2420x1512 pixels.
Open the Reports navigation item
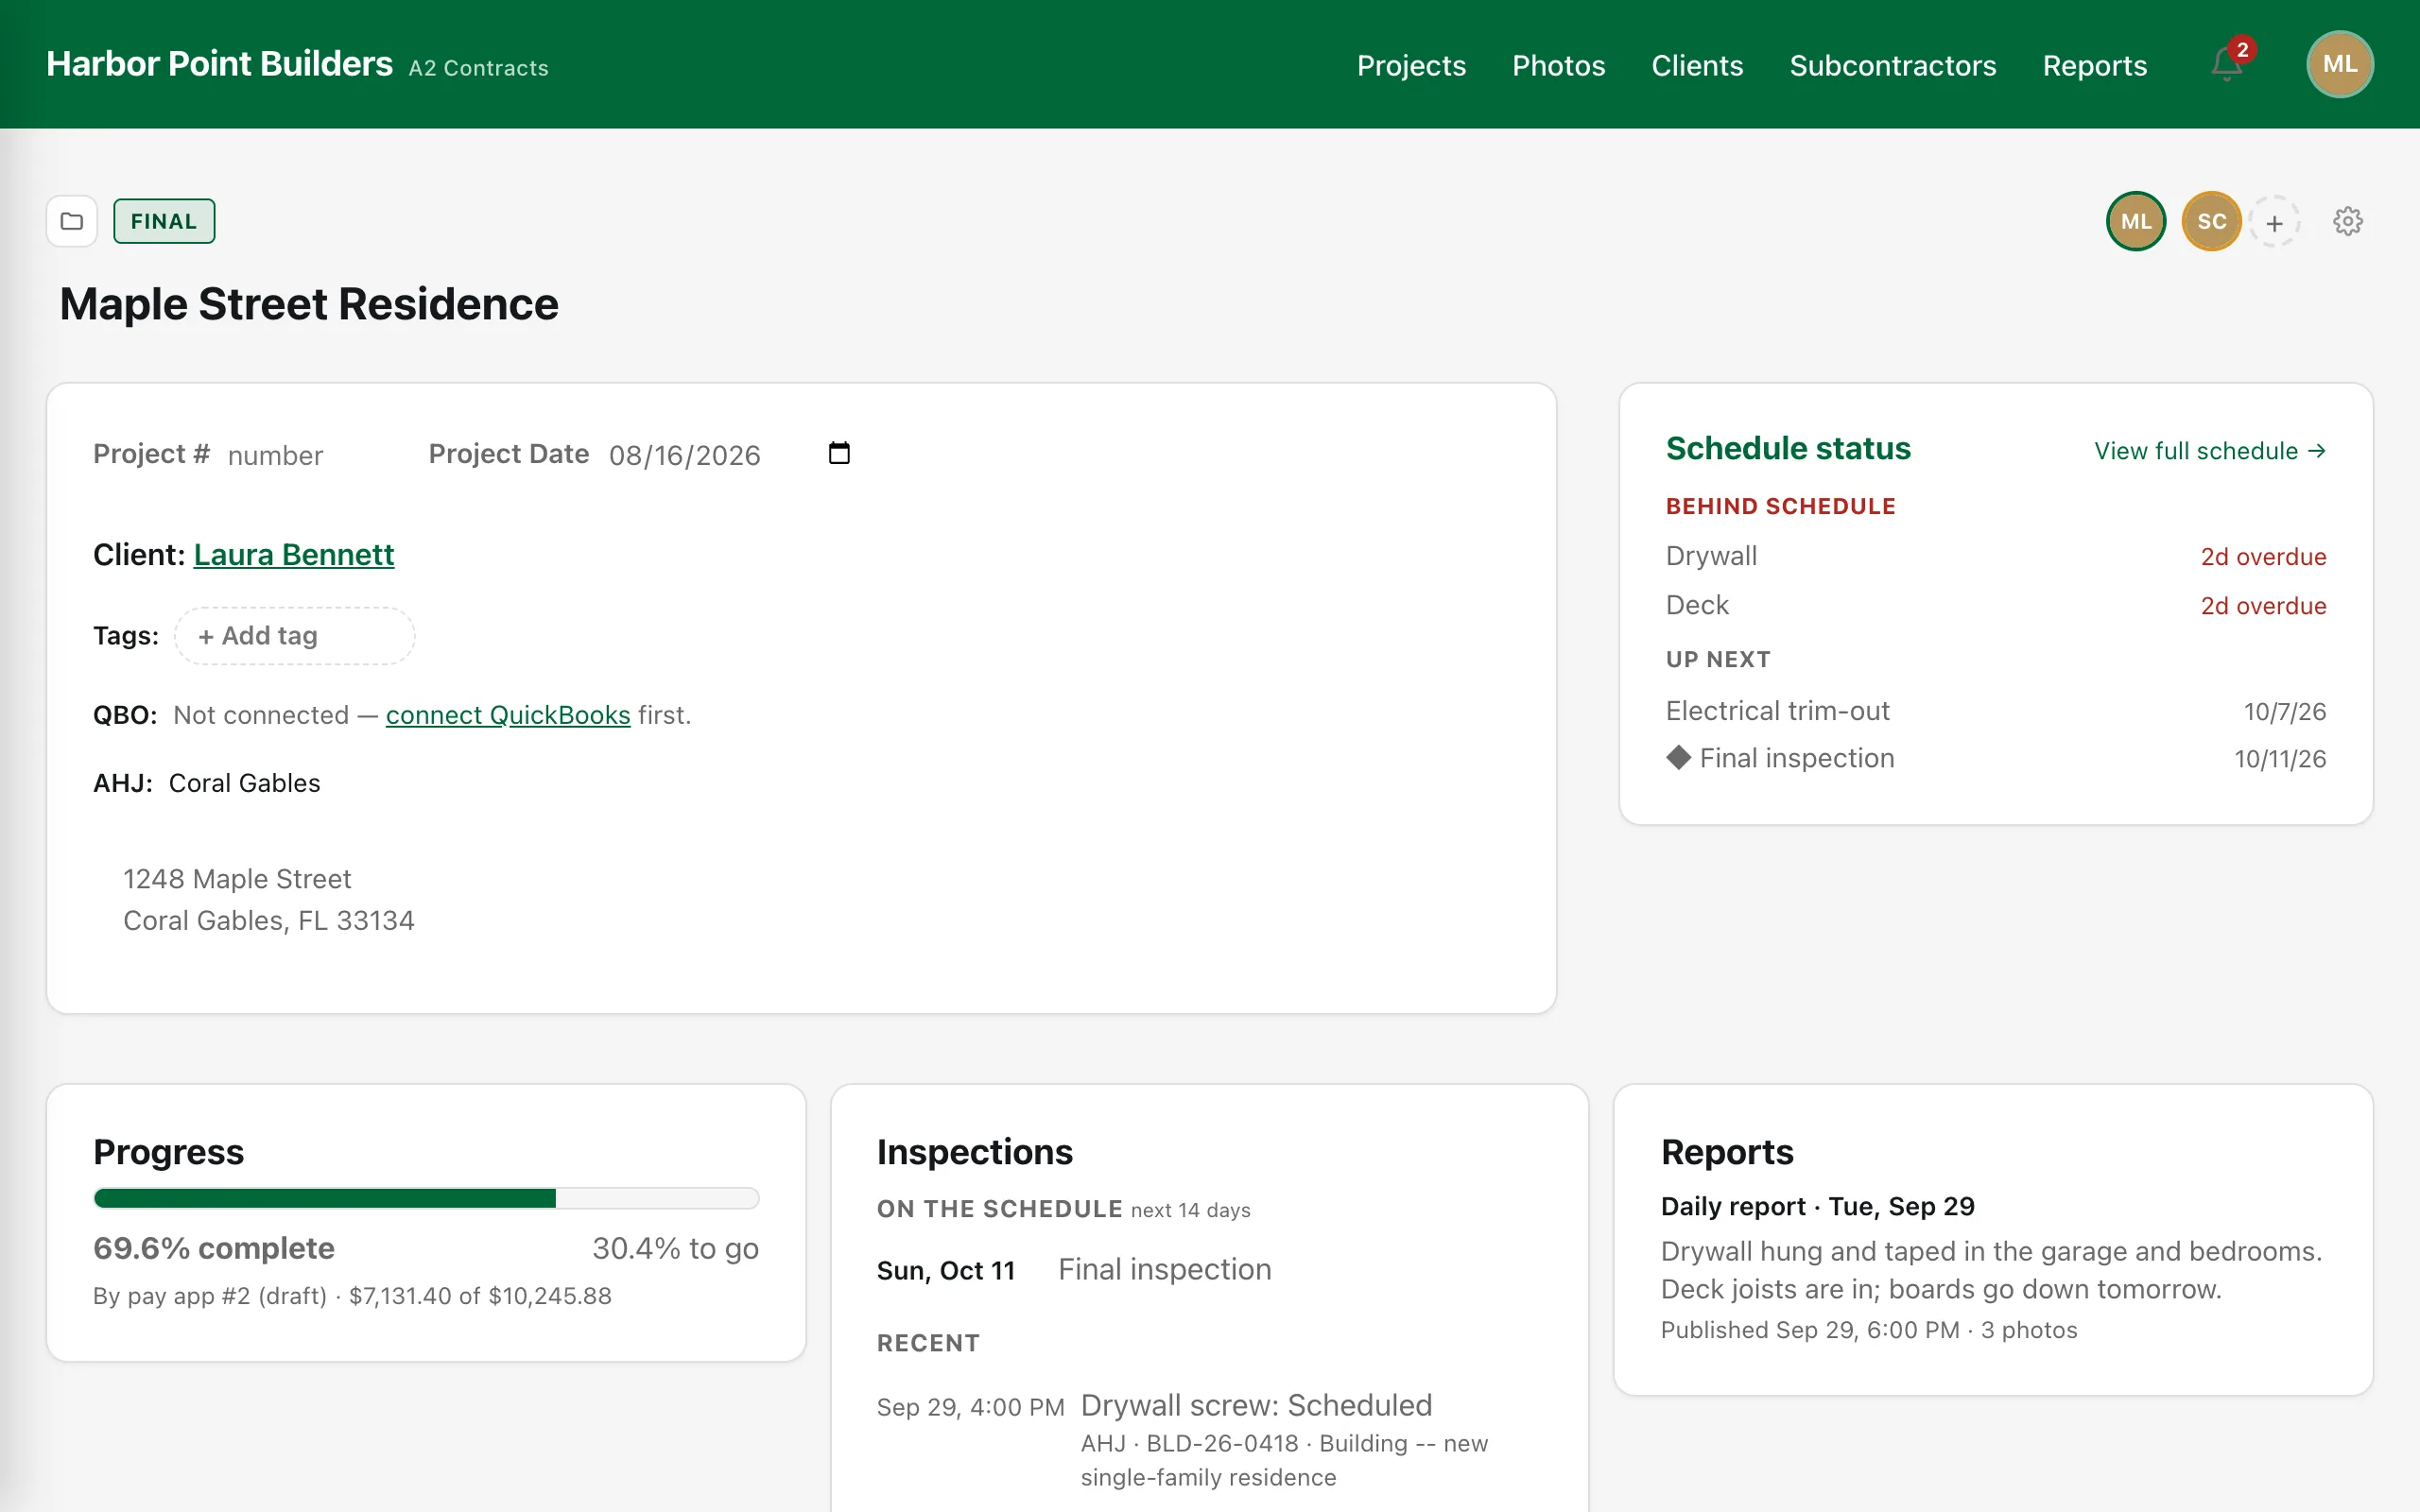[2094, 65]
